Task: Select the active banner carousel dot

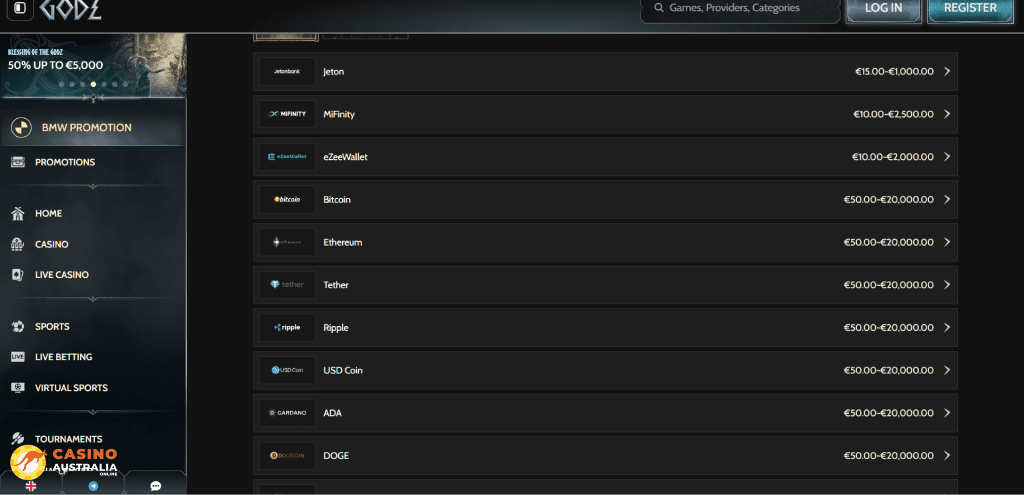Action: 93,84
